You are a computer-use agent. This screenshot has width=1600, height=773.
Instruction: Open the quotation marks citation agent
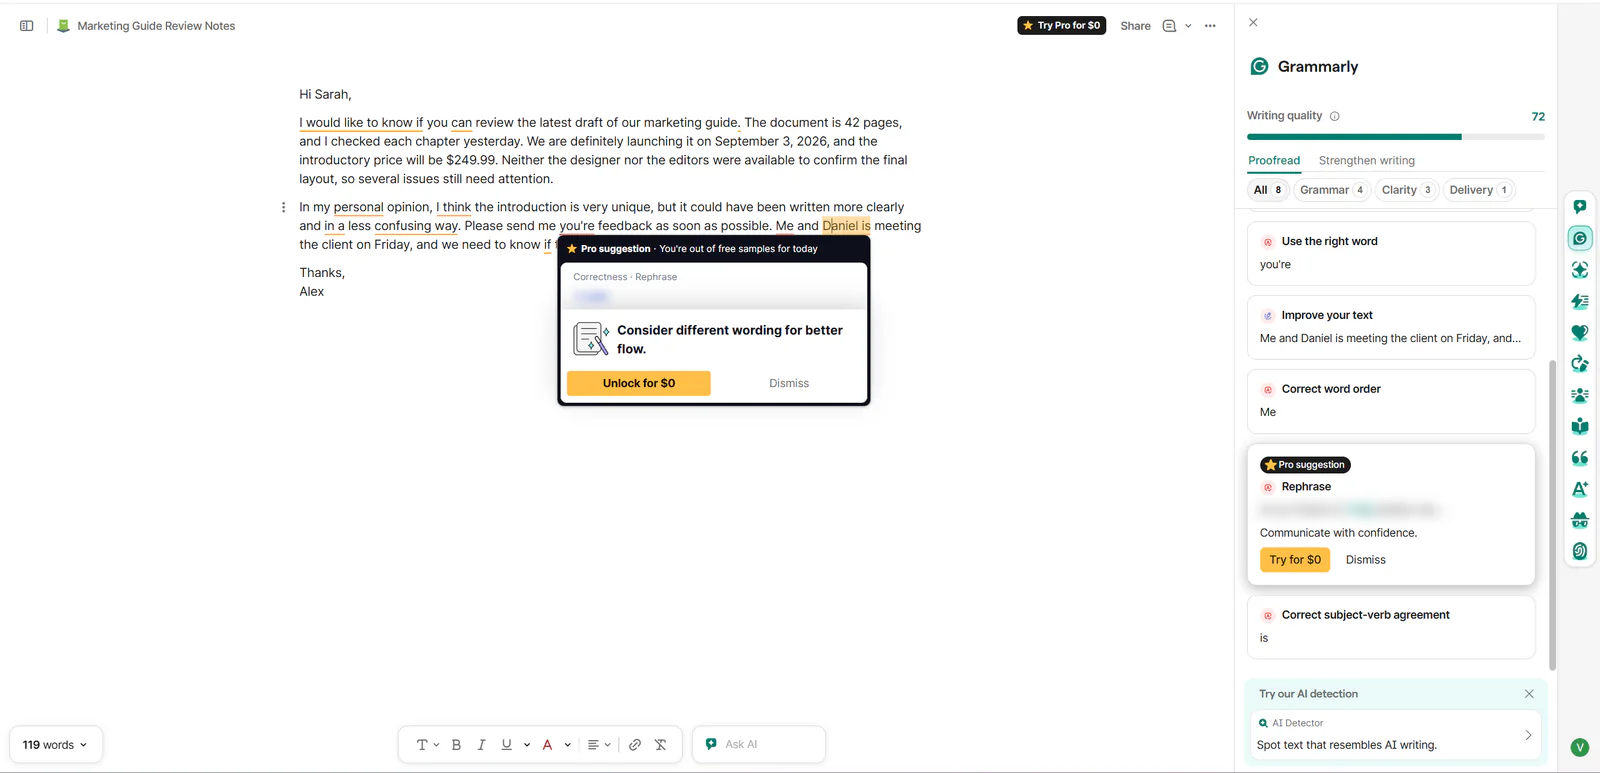pos(1580,458)
